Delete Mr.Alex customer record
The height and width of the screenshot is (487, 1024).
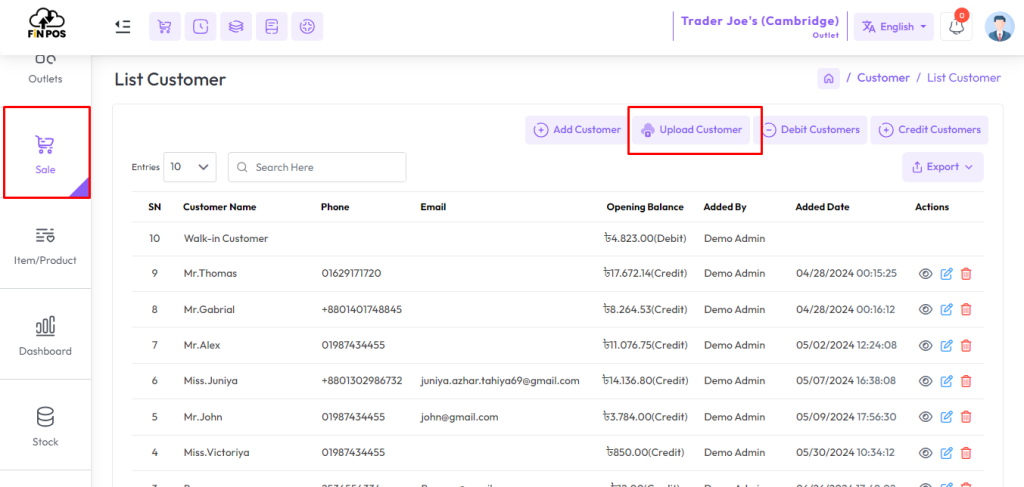point(967,345)
